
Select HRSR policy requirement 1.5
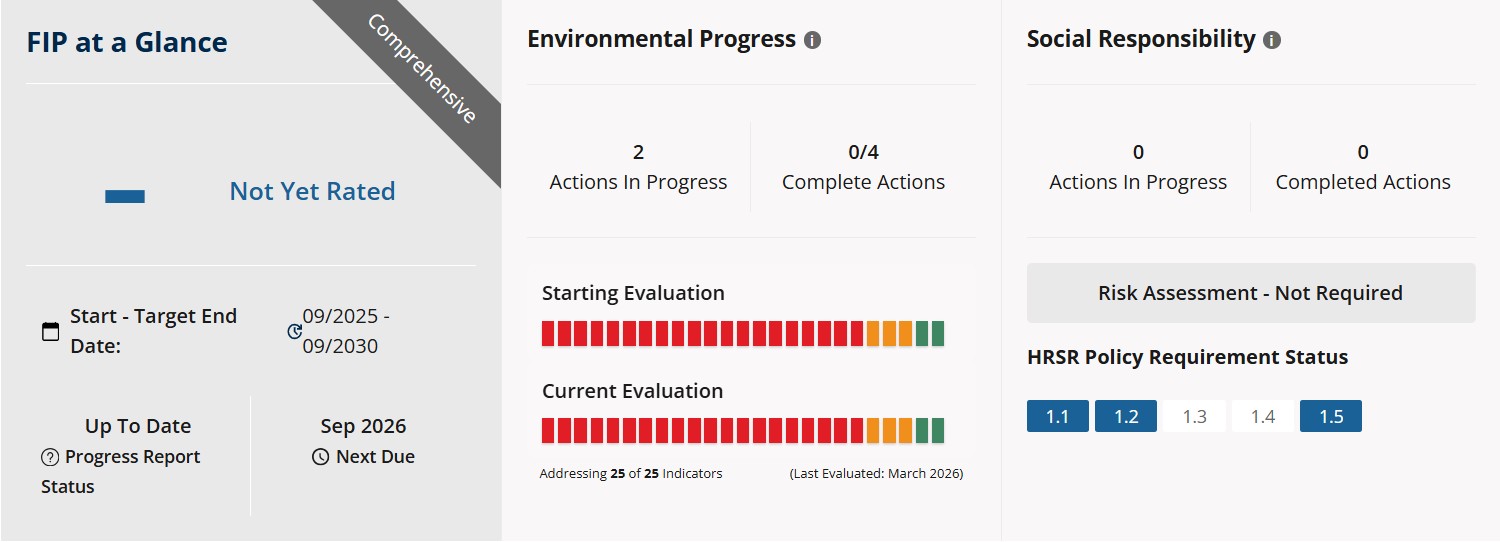(1330, 416)
